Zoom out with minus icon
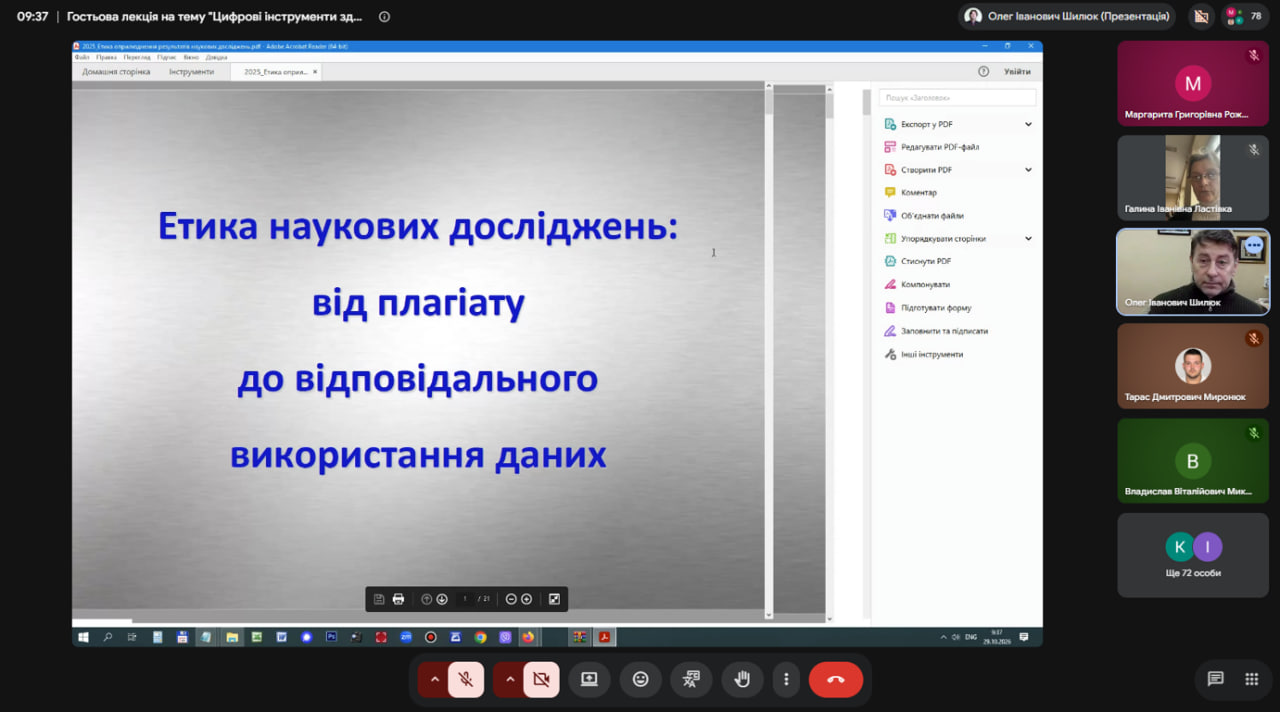The width and height of the screenshot is (1280, 712). coord(511,599)
